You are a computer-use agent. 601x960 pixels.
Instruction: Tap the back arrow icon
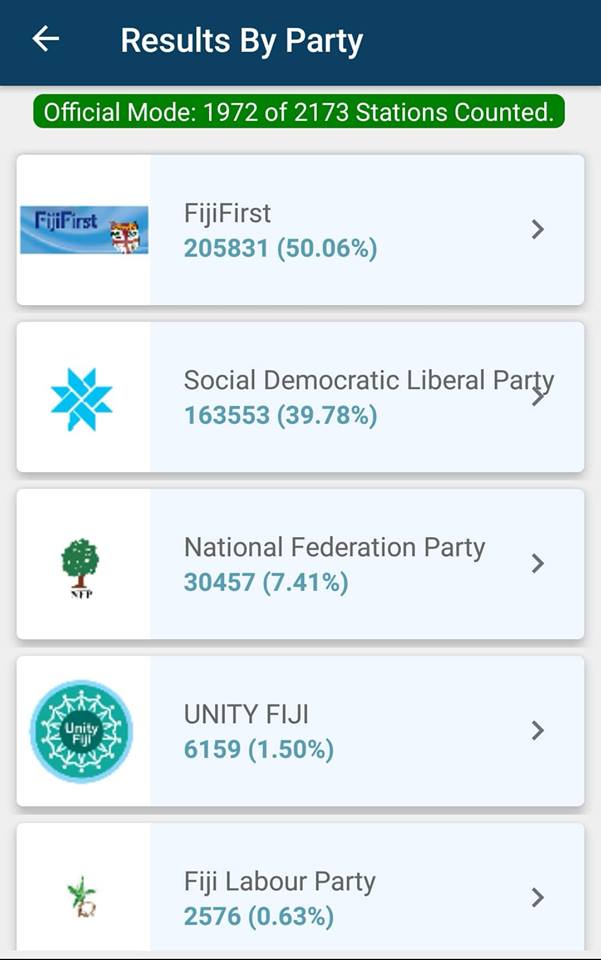tap(46, 40)
